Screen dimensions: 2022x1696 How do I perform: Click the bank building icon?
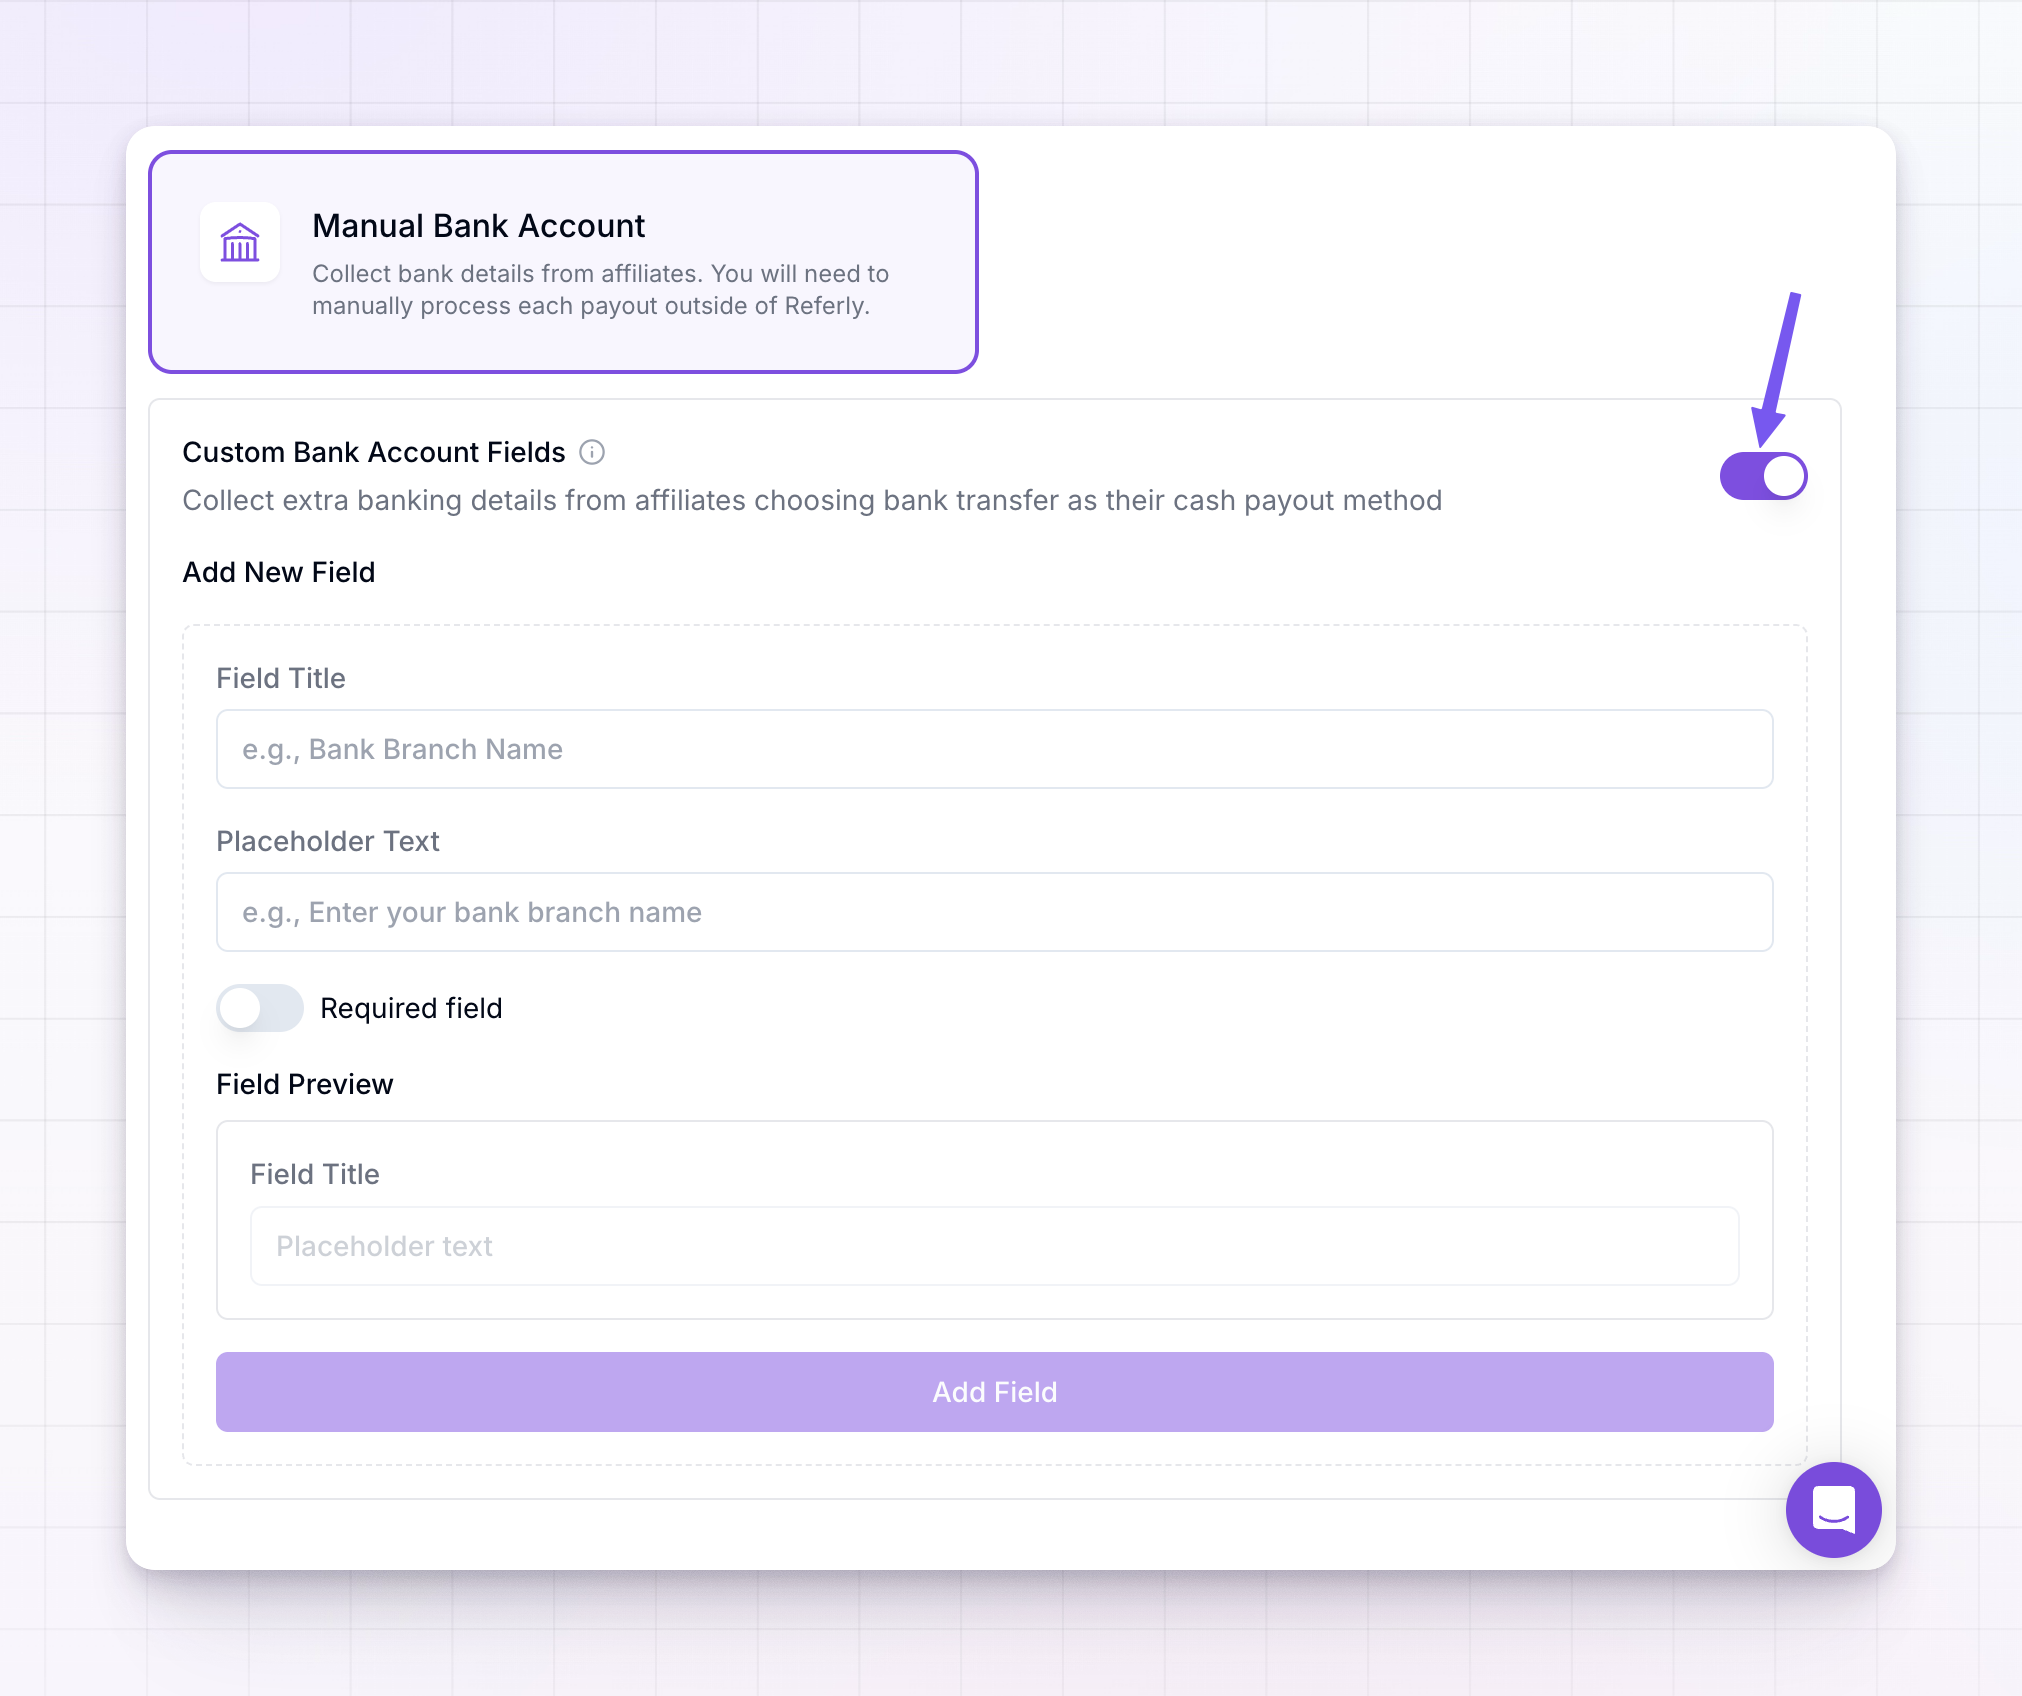point(240,242)
